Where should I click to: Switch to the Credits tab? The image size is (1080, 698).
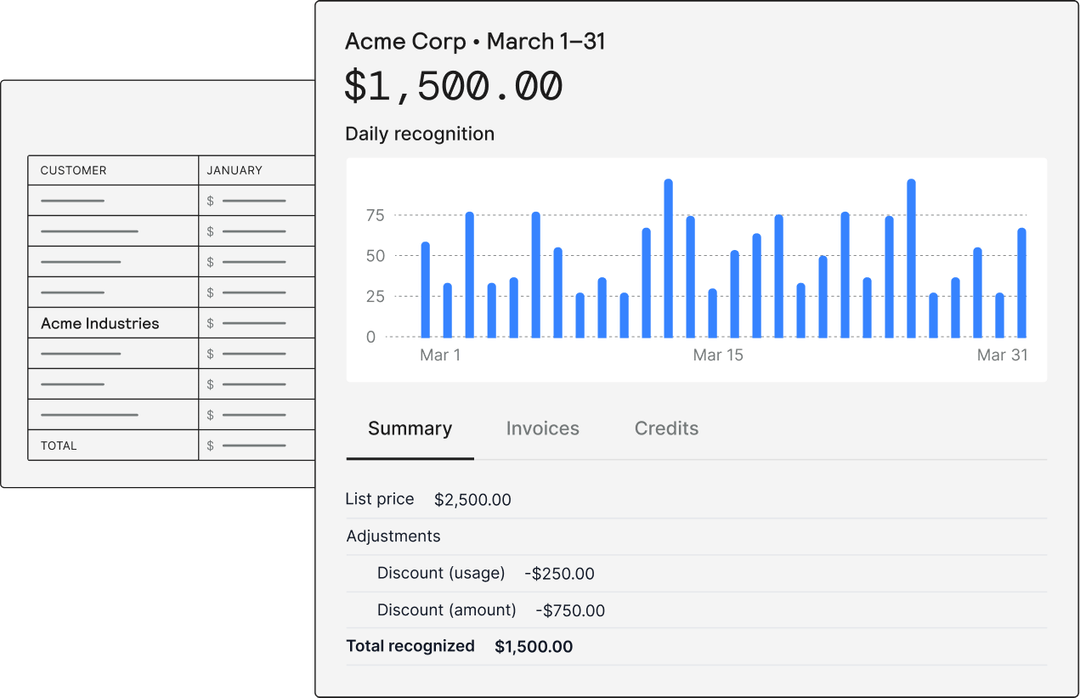coord(666,428)
